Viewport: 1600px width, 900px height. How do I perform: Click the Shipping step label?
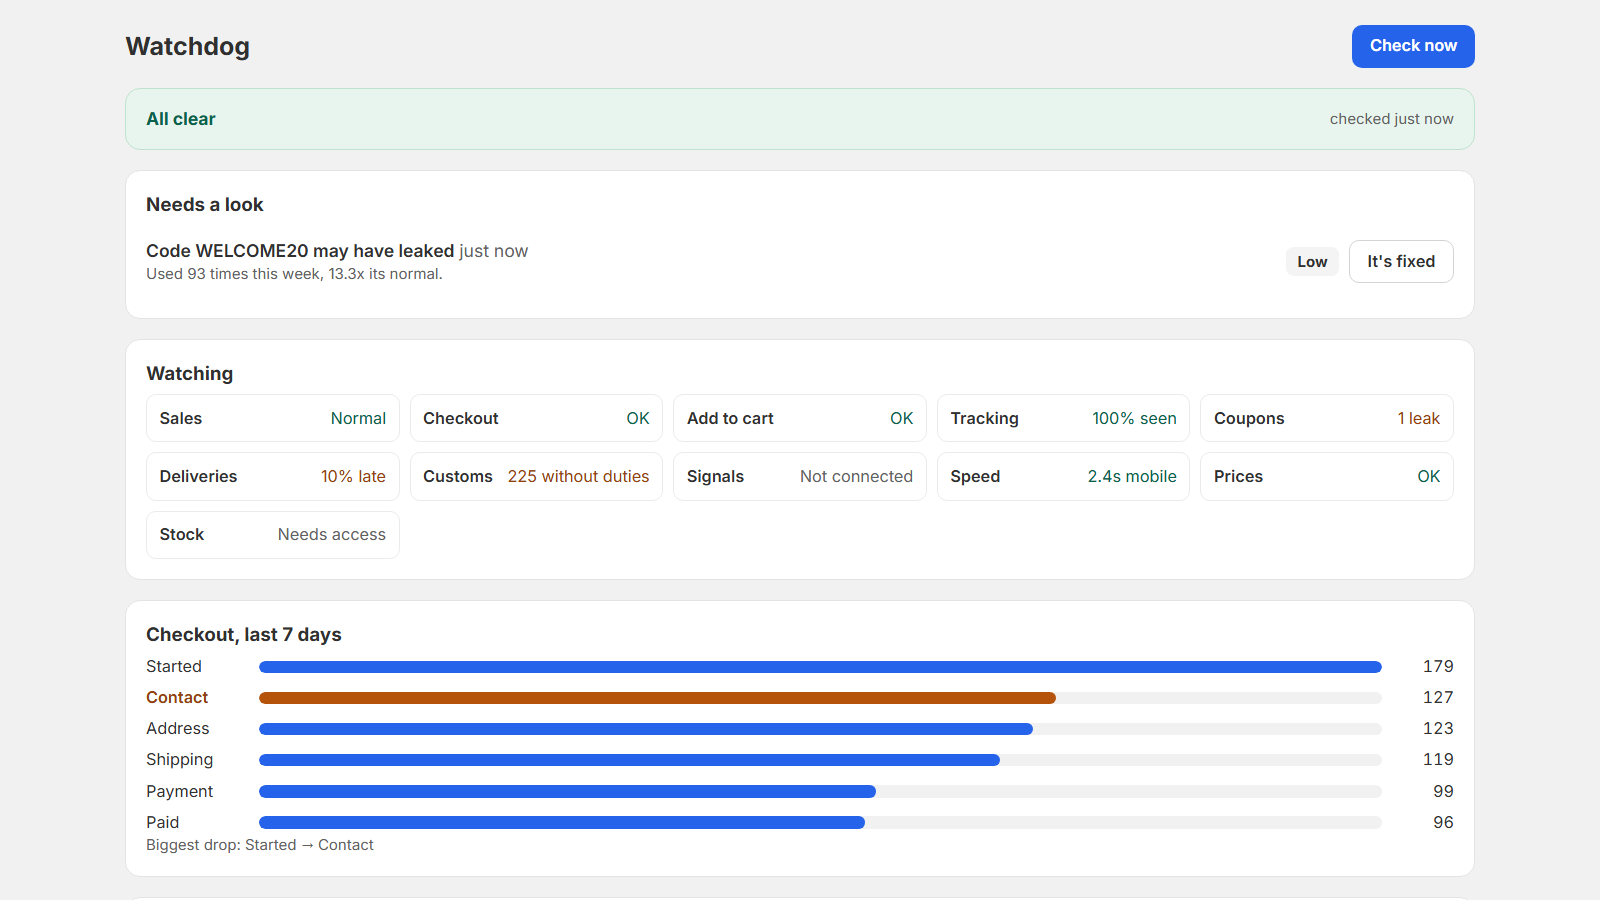pyautogui.click(x=180, y=760)
